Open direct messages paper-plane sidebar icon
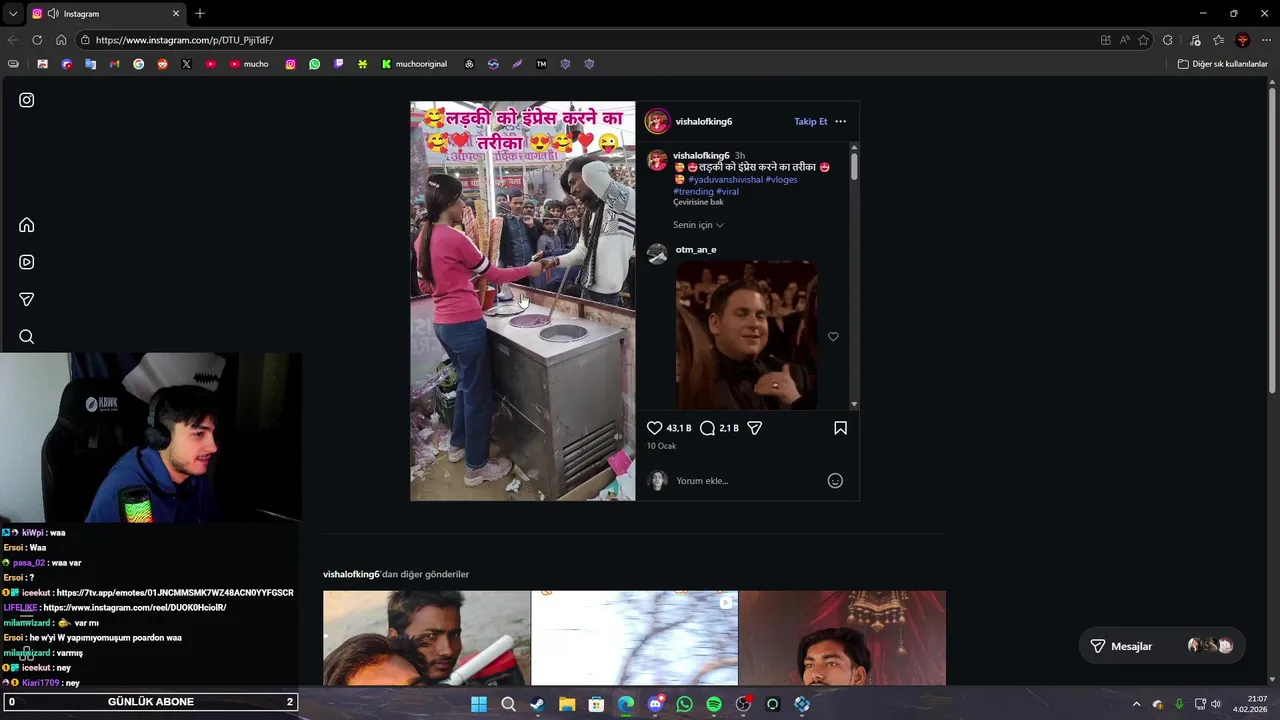 click(27, 299)
